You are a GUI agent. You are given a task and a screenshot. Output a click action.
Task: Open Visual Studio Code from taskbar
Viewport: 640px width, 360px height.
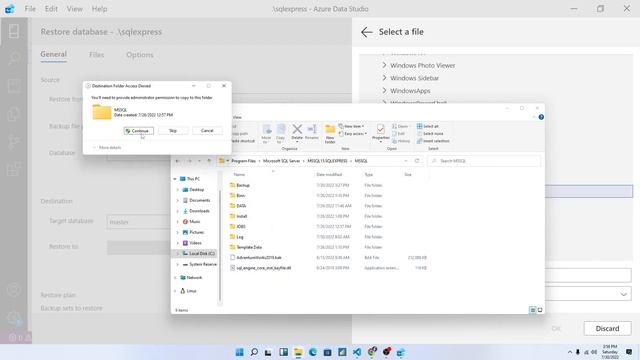coord(357,352)
